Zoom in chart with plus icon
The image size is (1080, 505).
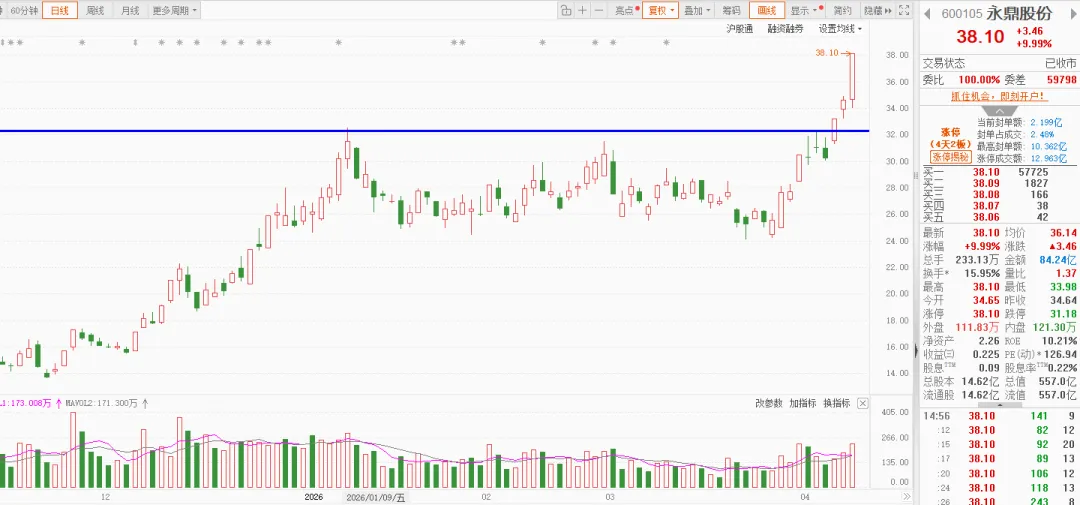pos(583,10)
